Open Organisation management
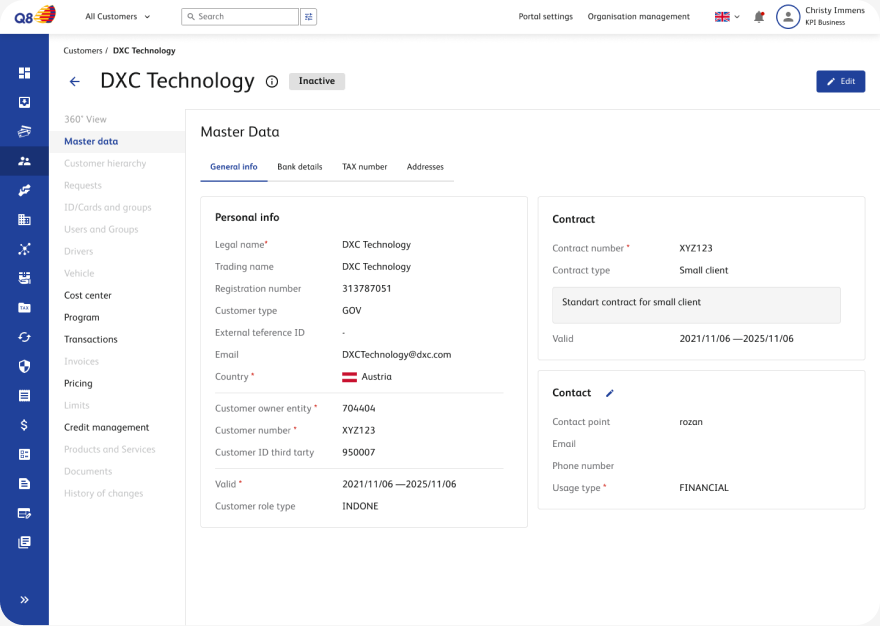This screenshot has height=626, width=880. coord(639,17)
